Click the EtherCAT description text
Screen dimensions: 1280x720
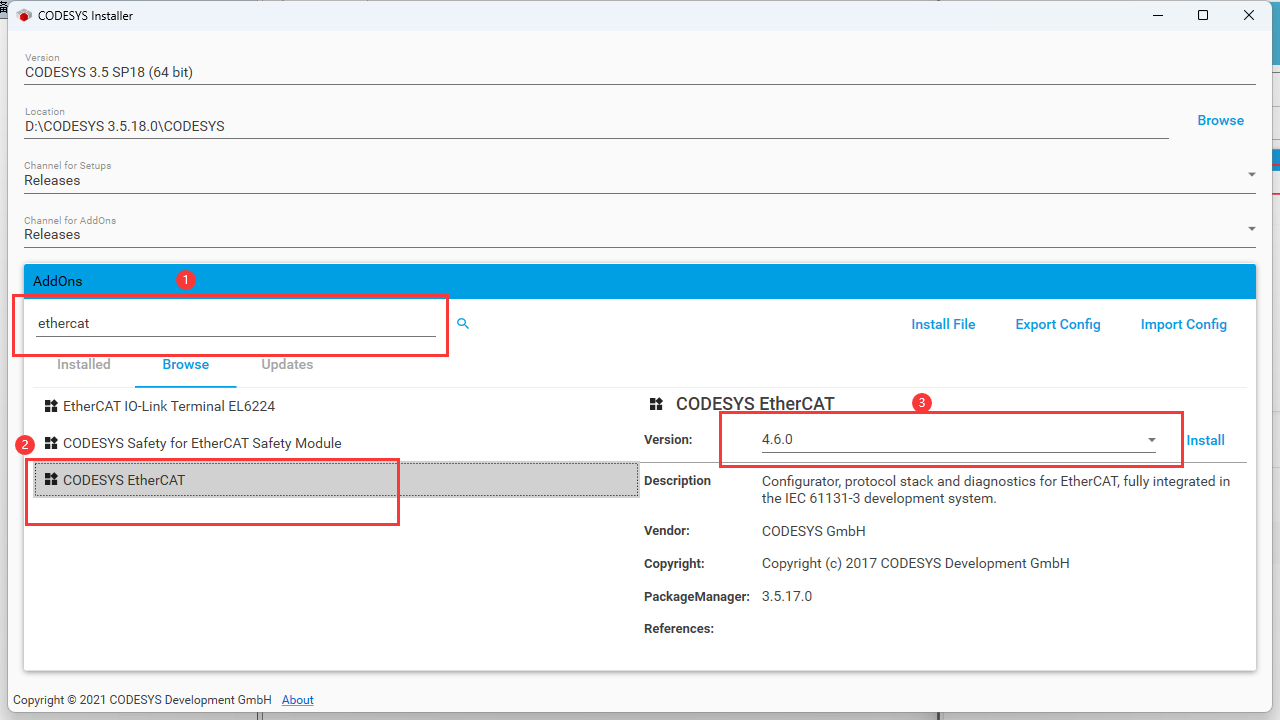(996, 489)
